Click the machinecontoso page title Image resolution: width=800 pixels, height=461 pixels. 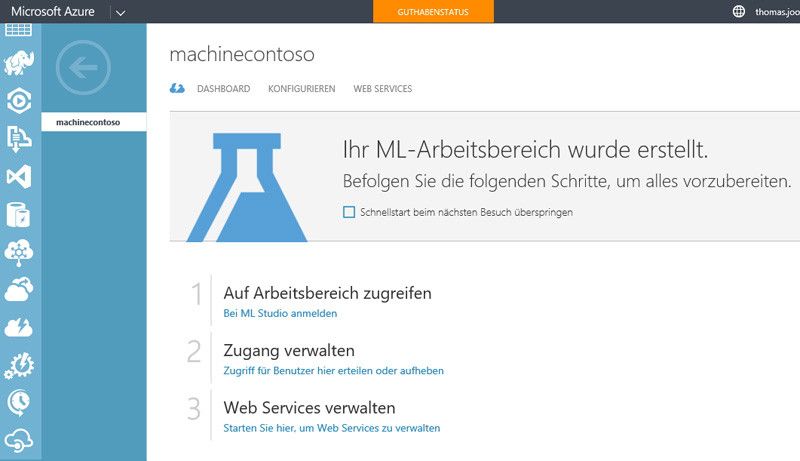pyautogui.click(x=242, y=54)
